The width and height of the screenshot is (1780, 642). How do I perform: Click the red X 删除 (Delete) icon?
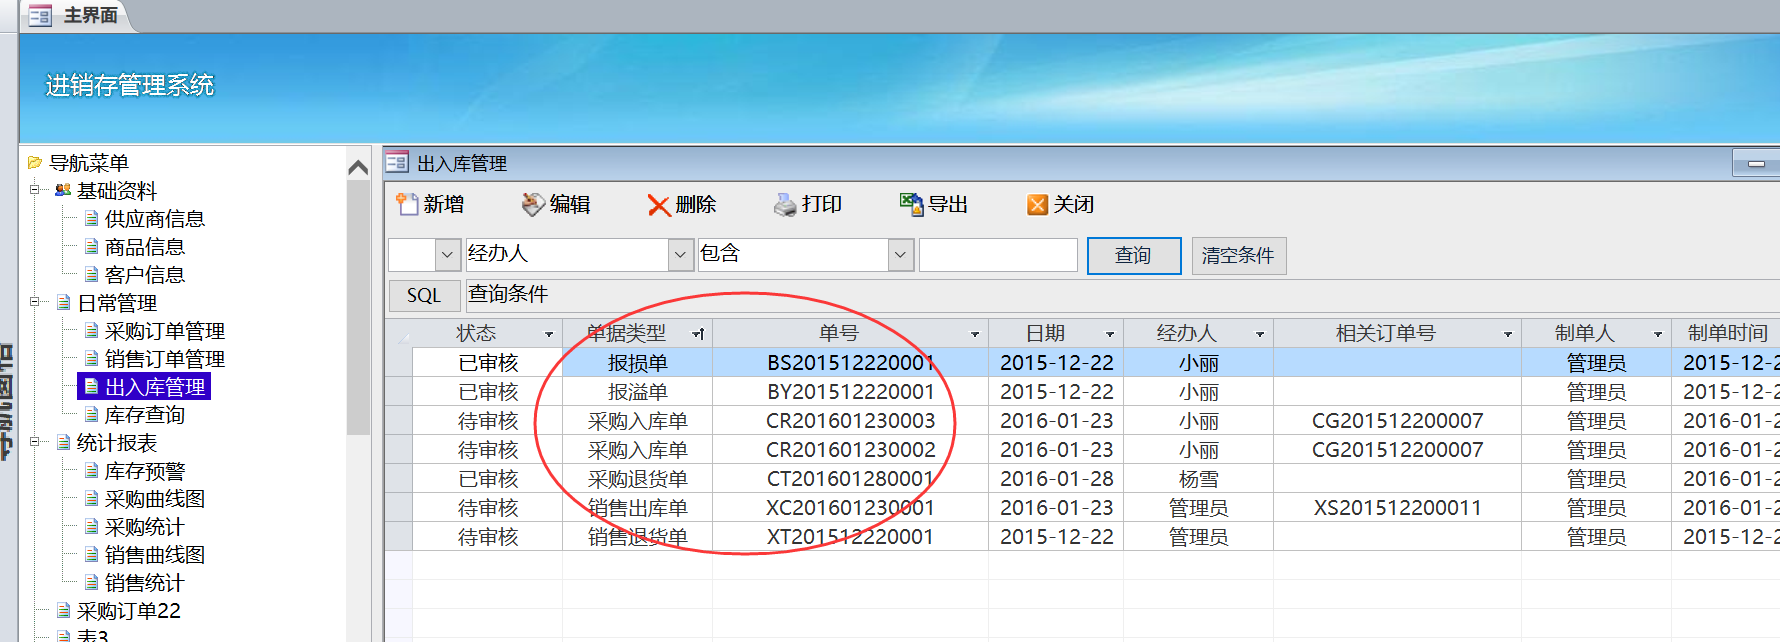pyautogui.click(x=658, y=205)
